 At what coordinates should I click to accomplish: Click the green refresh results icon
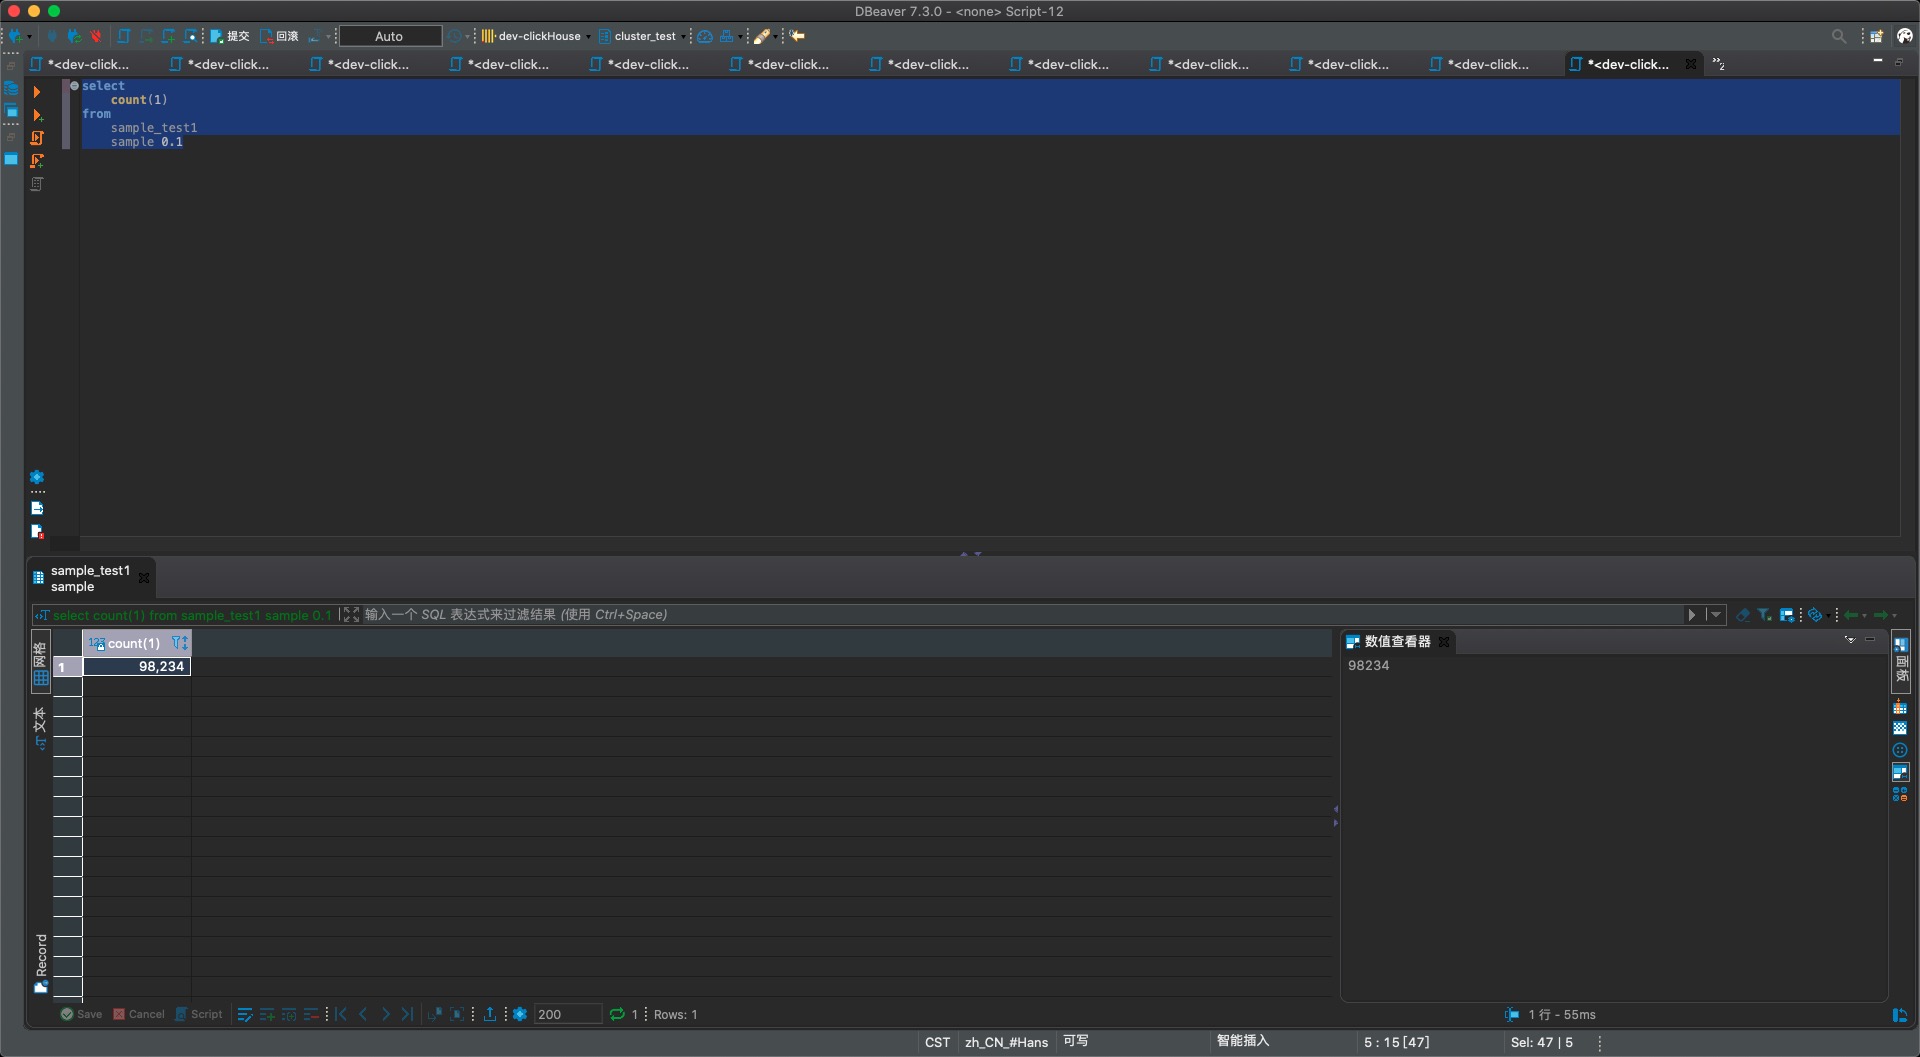(x=617, y=1014)
